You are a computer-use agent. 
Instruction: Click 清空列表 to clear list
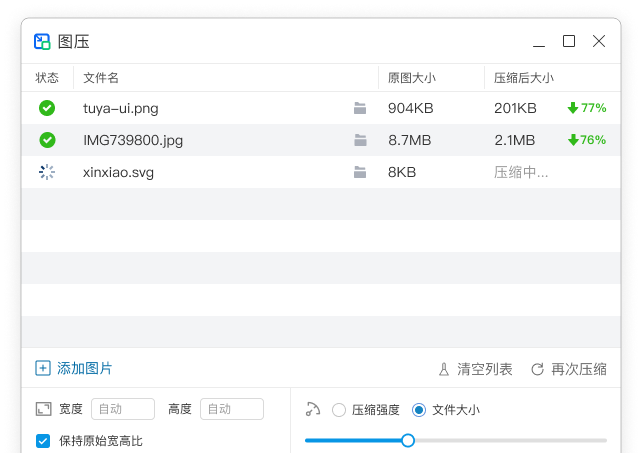click(x=485, y=369)
